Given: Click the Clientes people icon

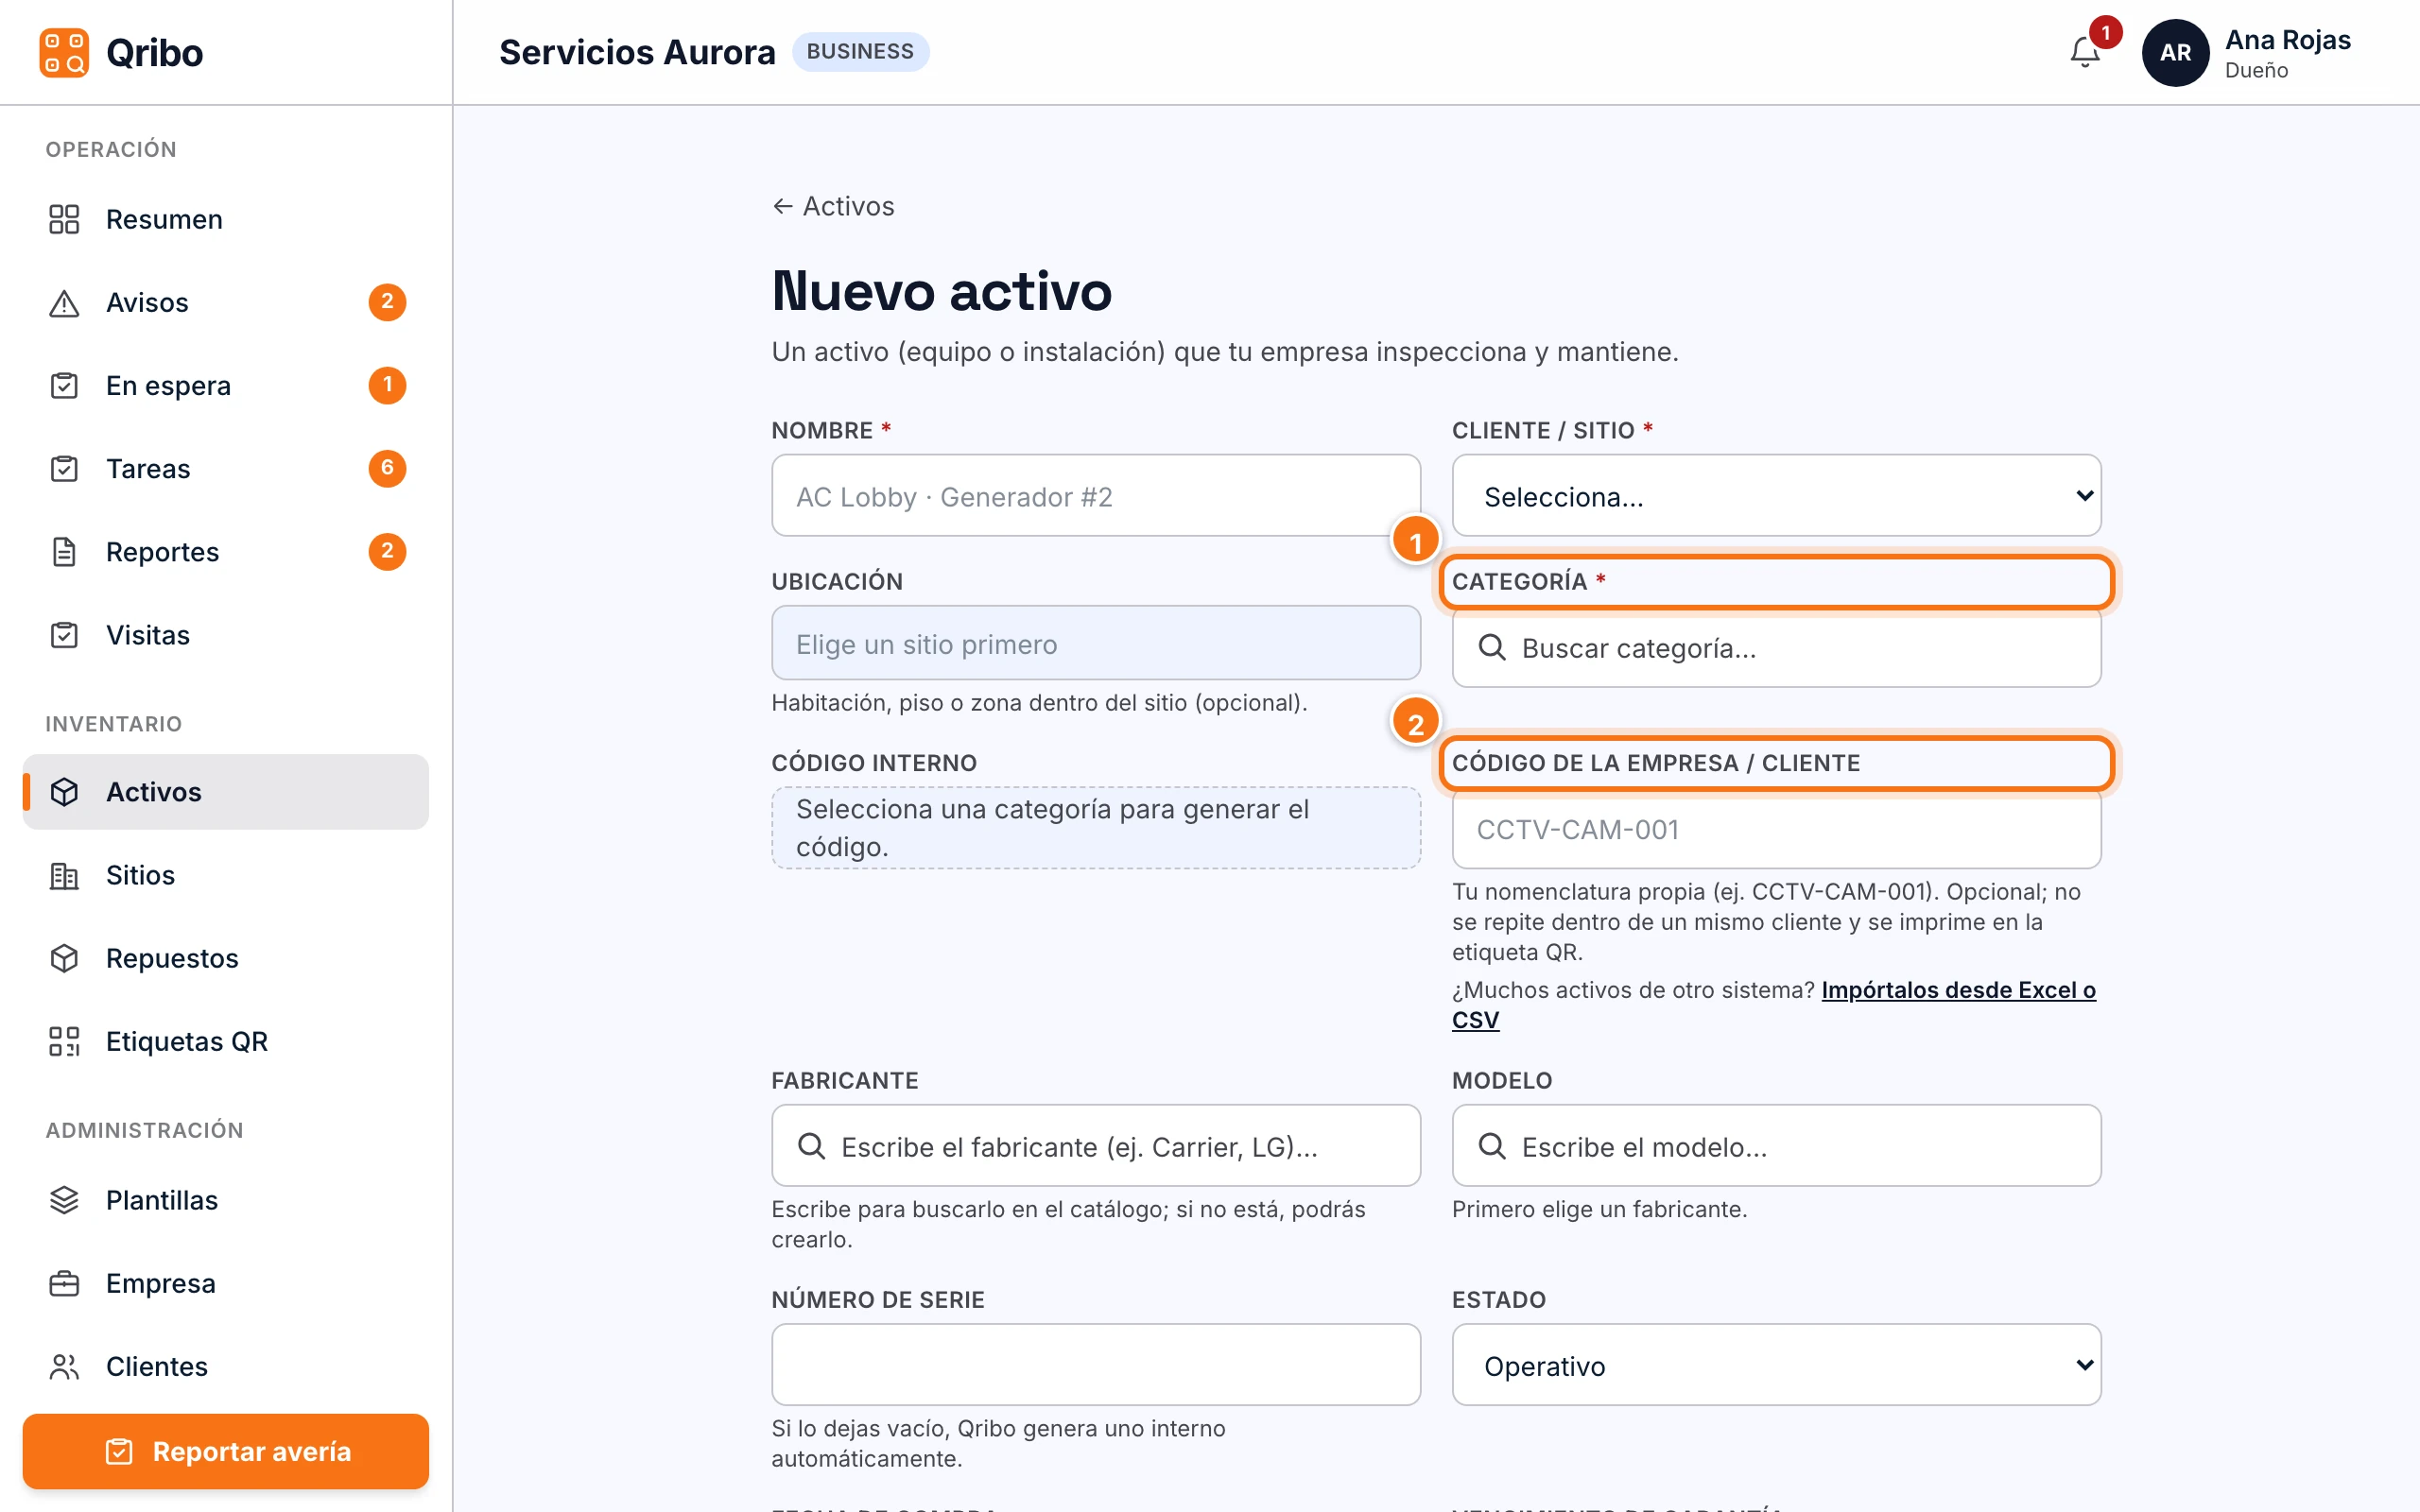Looking at the screenshot, I should [x=64, y=1366].
